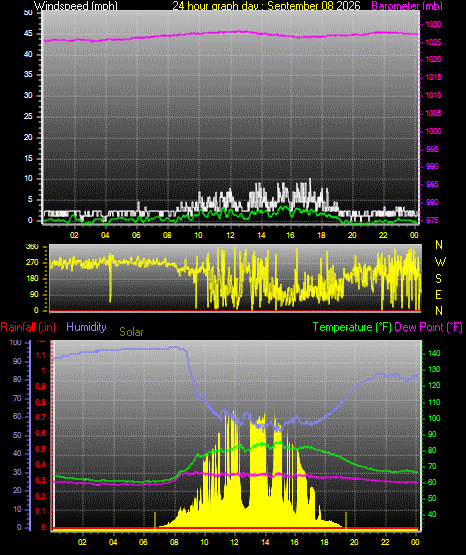The image size is (466, 555).
Task: Click the S compass direction label
Action: coord(438,279)
